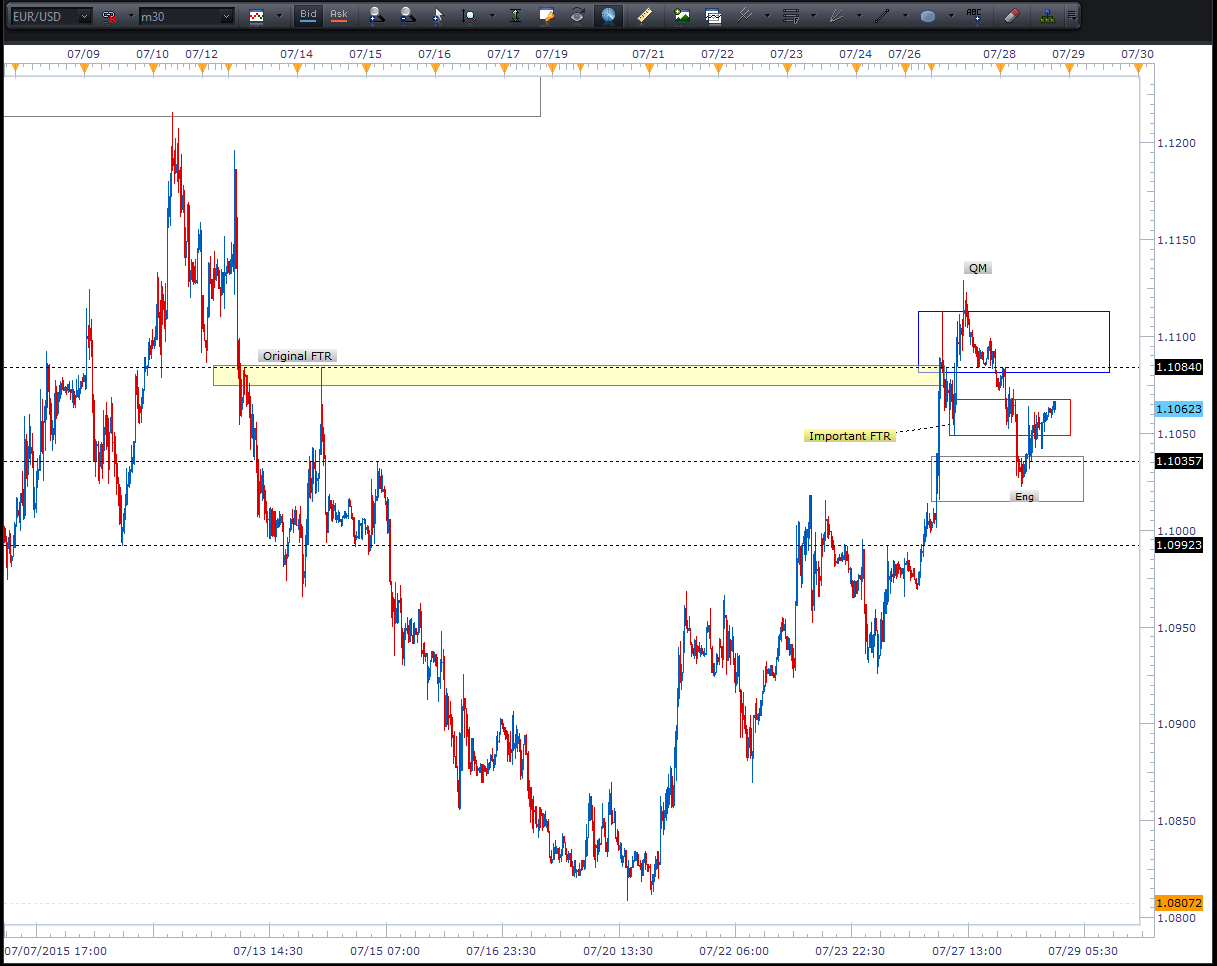1217x966 pixels.
Task: Click the ABC text label tool
Action: coord(974,16)
